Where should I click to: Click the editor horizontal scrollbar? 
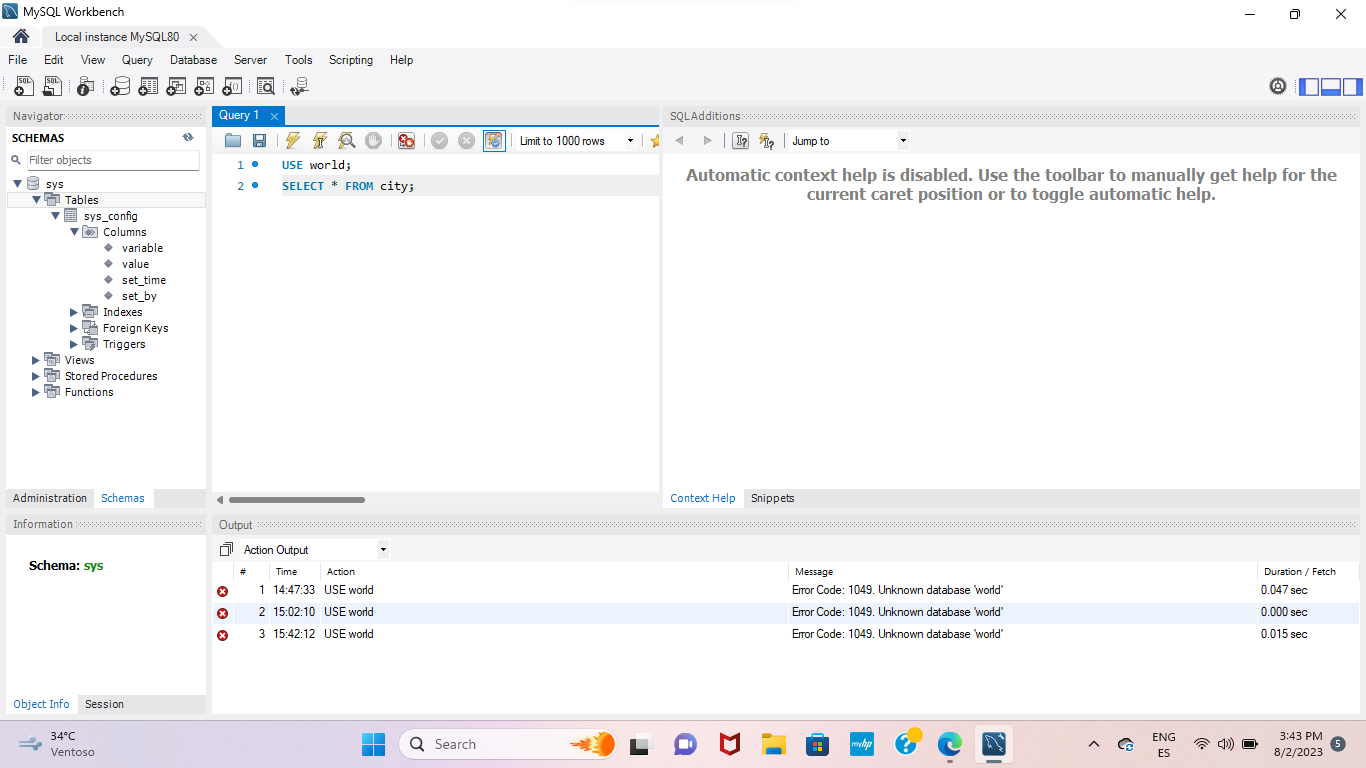(x=297, y=500)
